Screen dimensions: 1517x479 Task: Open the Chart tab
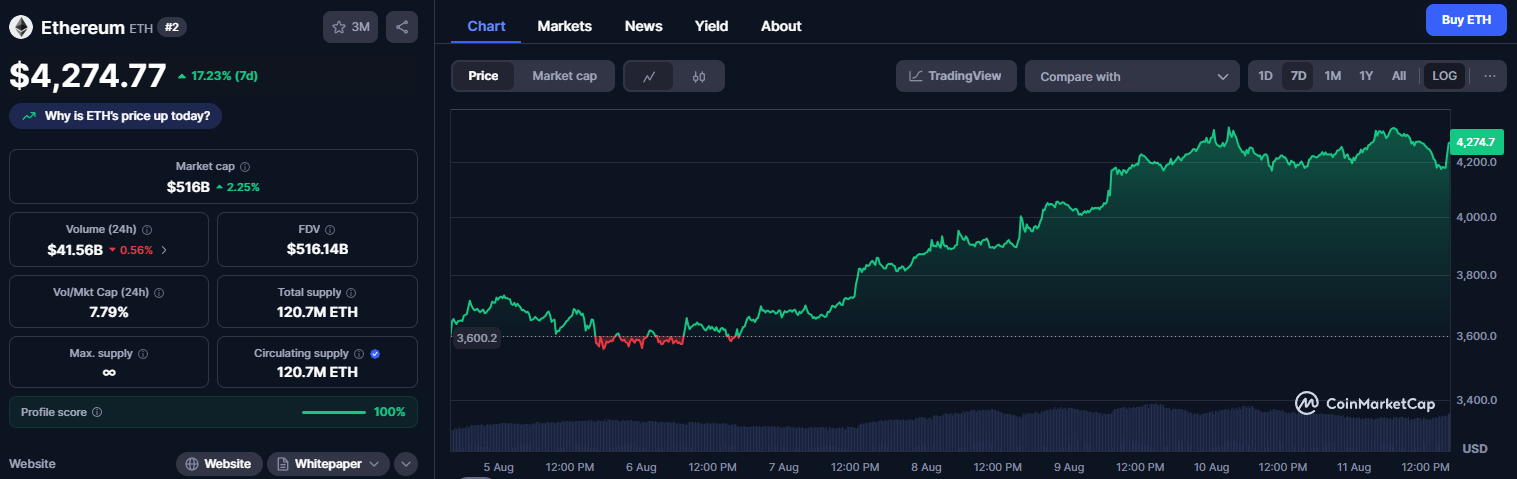point(486,26)
